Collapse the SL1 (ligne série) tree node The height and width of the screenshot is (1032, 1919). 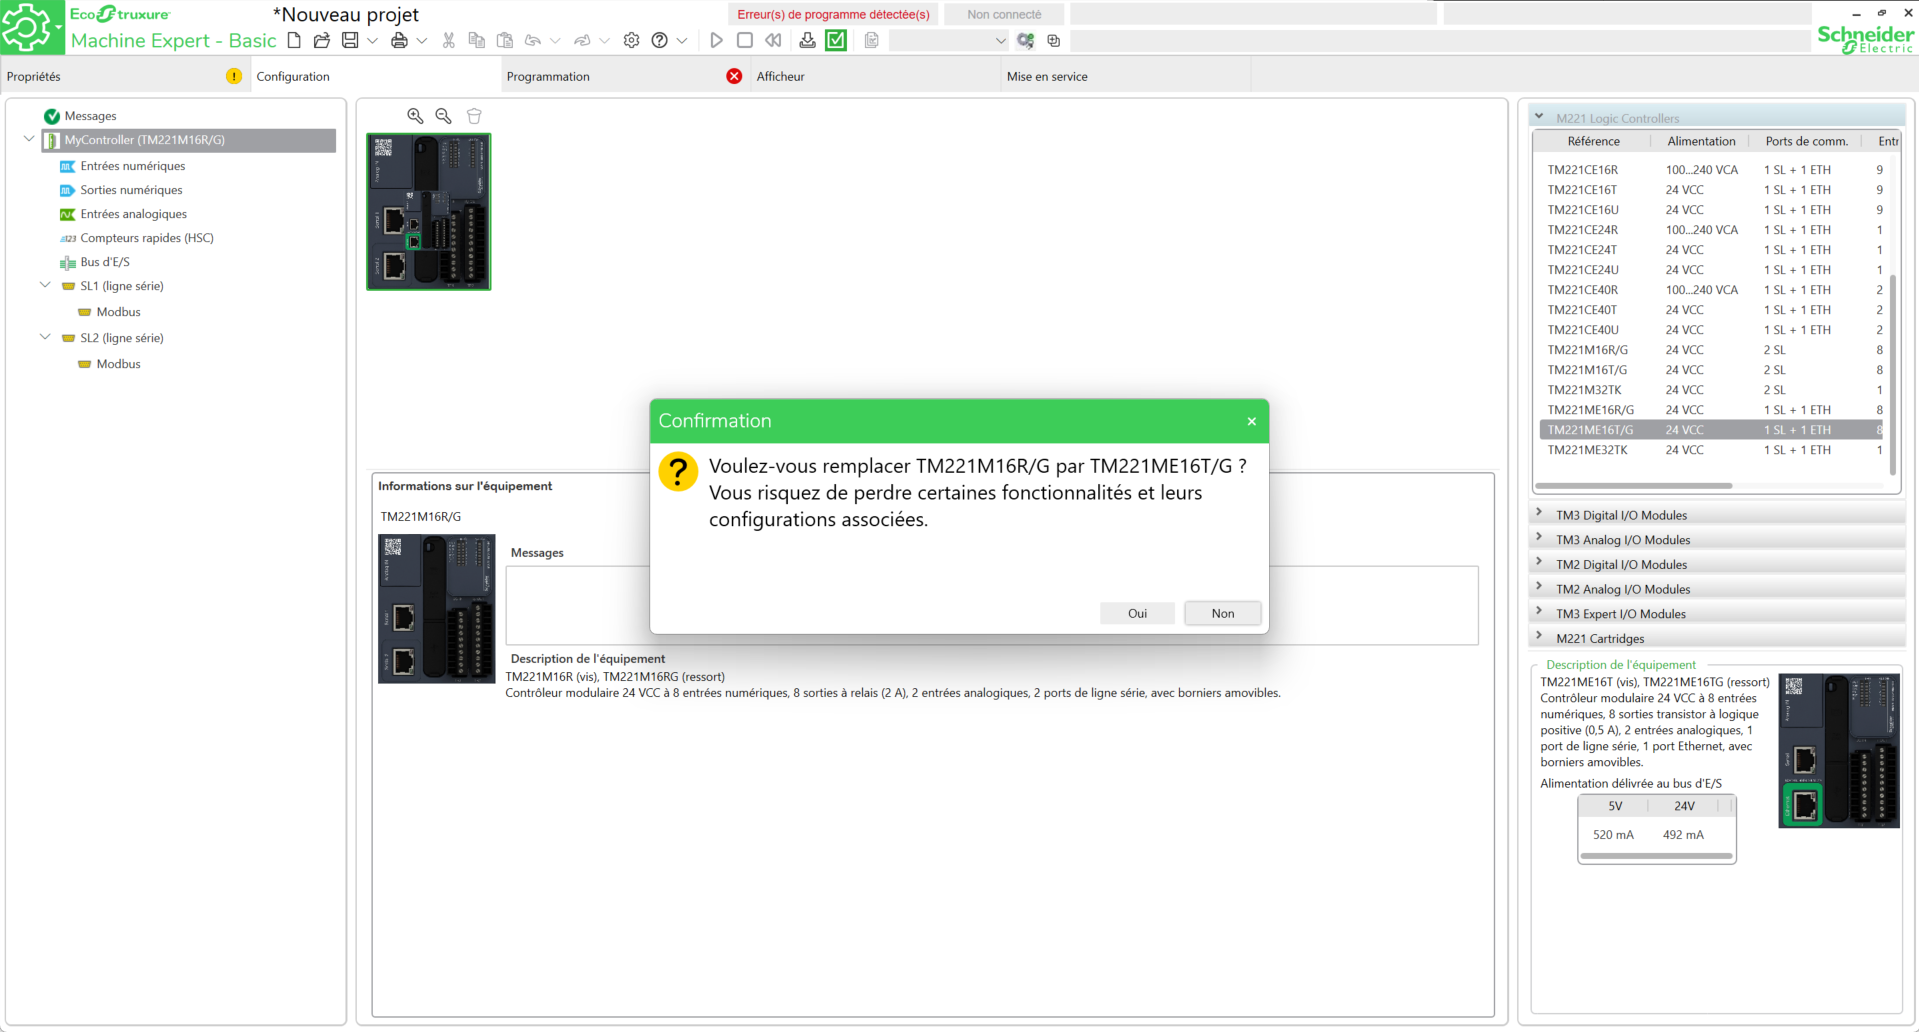point(45,285)
